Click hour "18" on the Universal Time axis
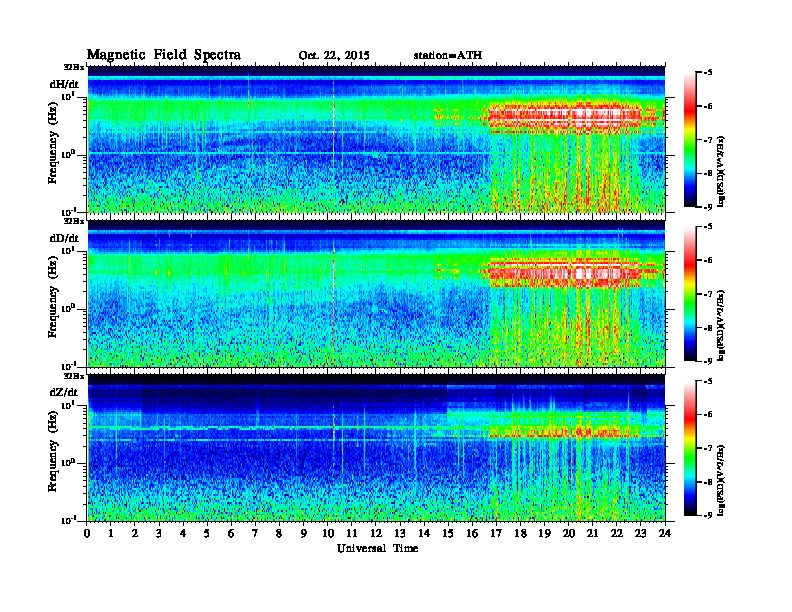This screenshot has height=612, width=792. click(x=520, y=533)
